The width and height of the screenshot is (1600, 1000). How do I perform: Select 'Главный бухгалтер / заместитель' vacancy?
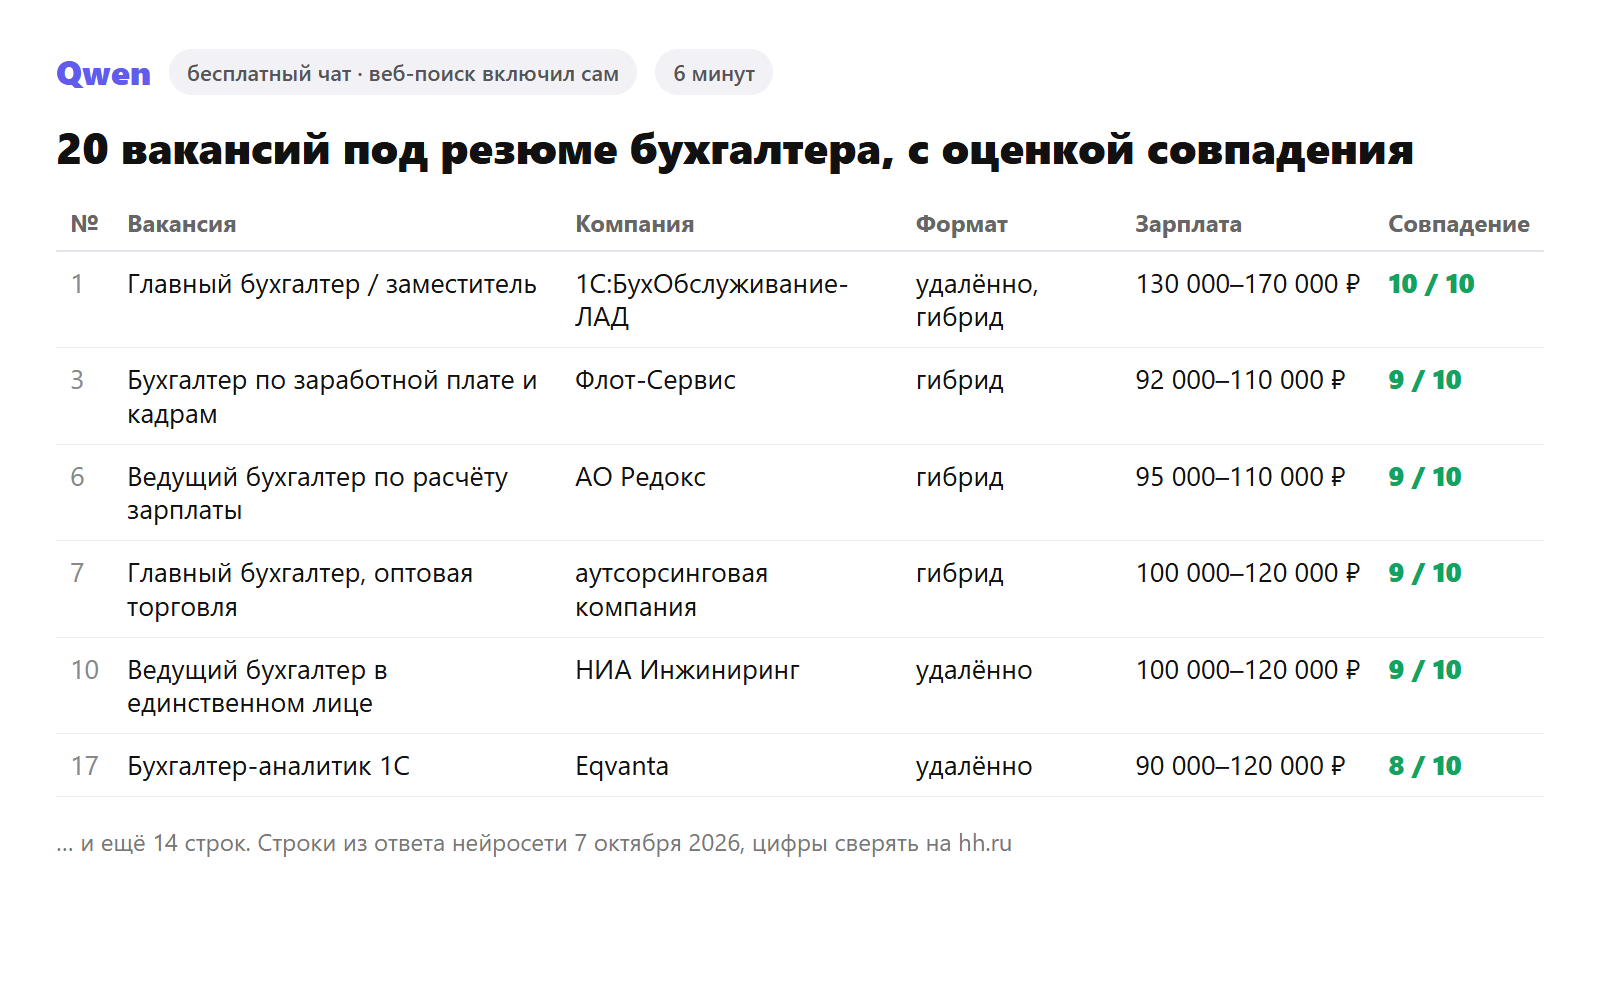[332, 284]
